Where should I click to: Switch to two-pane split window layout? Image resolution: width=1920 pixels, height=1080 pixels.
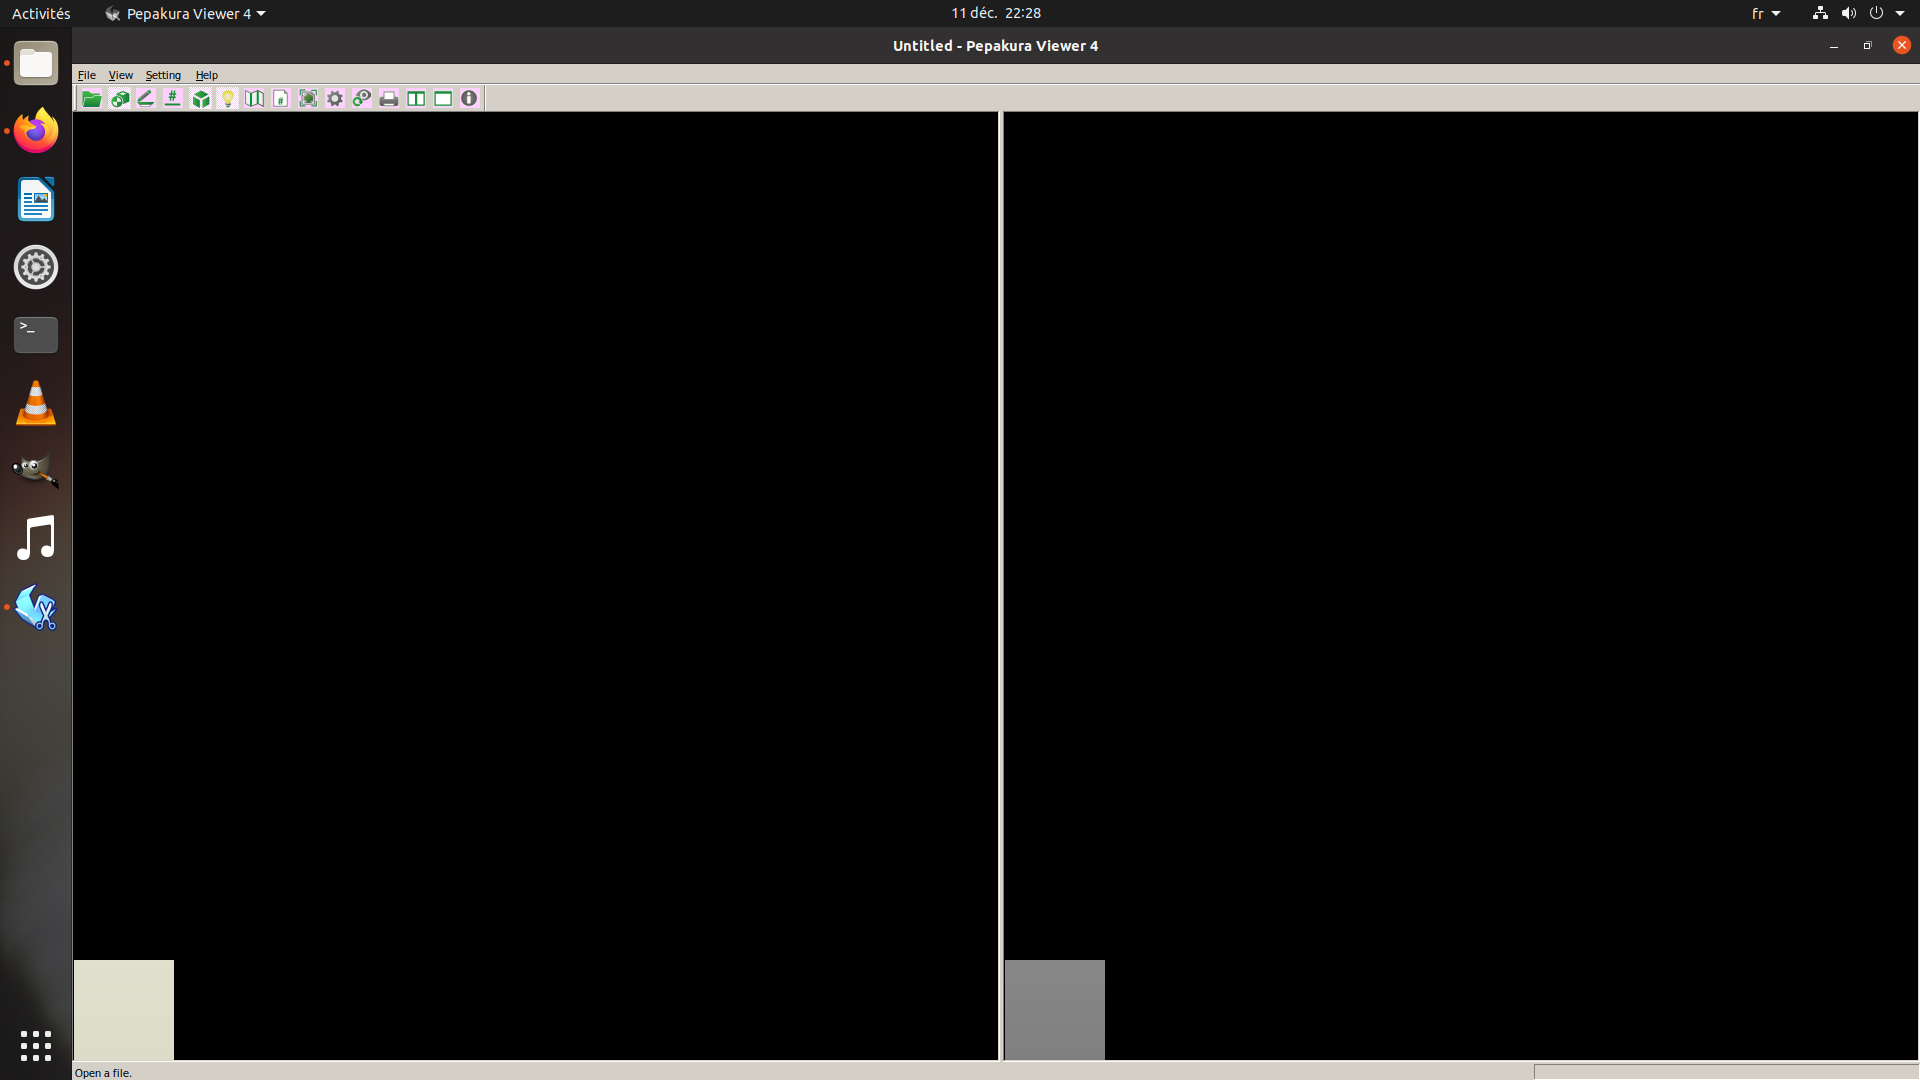416,98
